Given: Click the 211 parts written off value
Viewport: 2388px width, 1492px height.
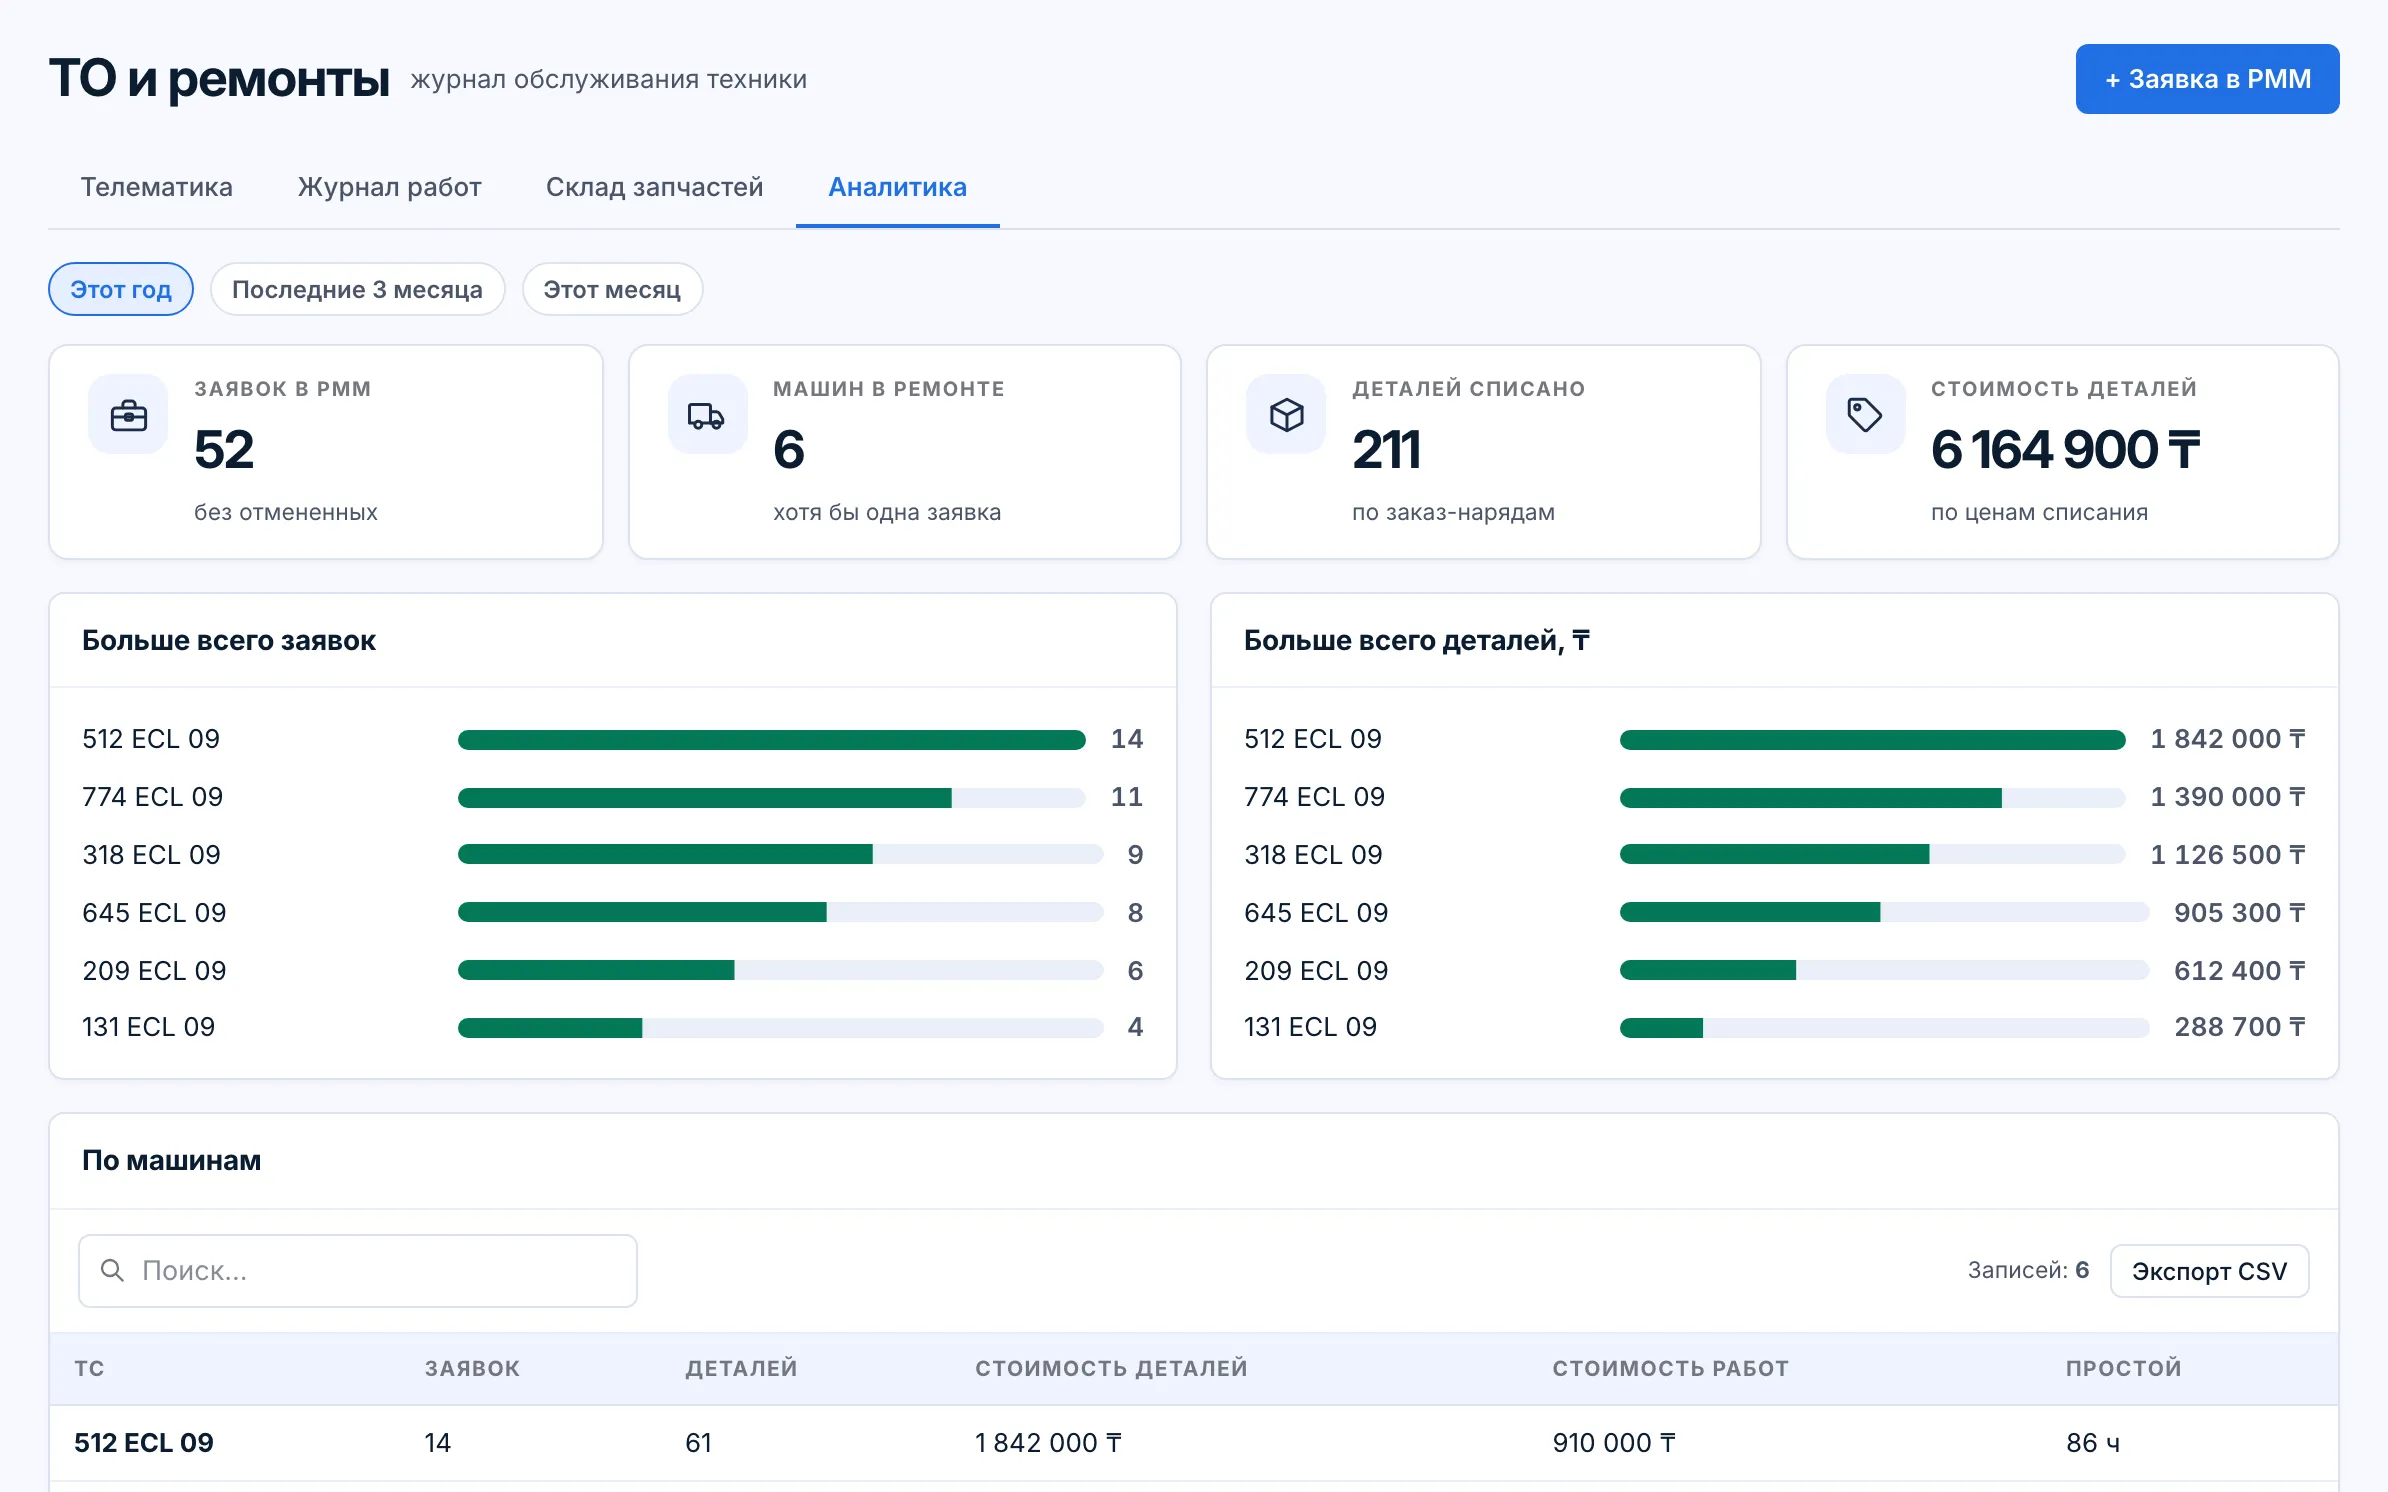Looking at the screenshot, I should point(1387,450).
